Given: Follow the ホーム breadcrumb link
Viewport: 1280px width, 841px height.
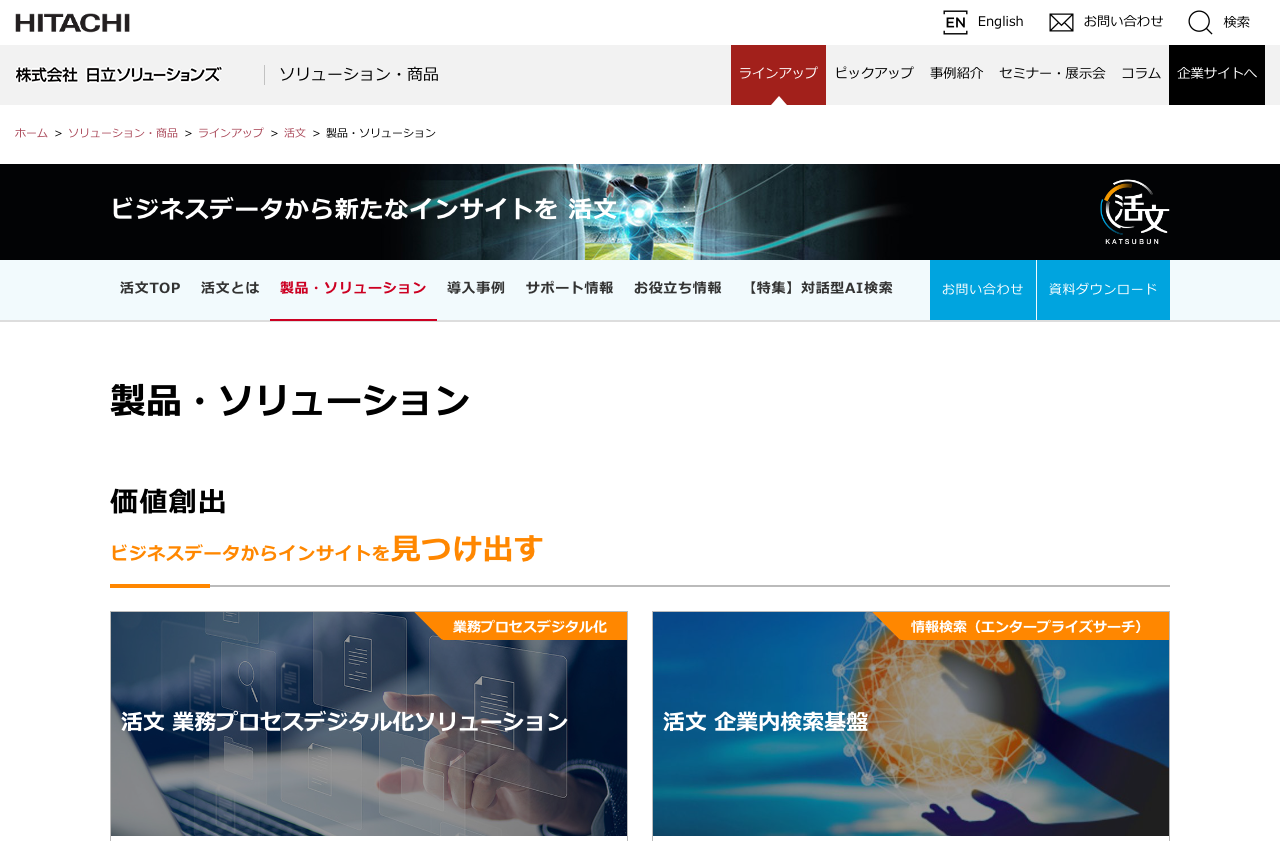Looking at the screenshot, I should [x=30, y=132].
